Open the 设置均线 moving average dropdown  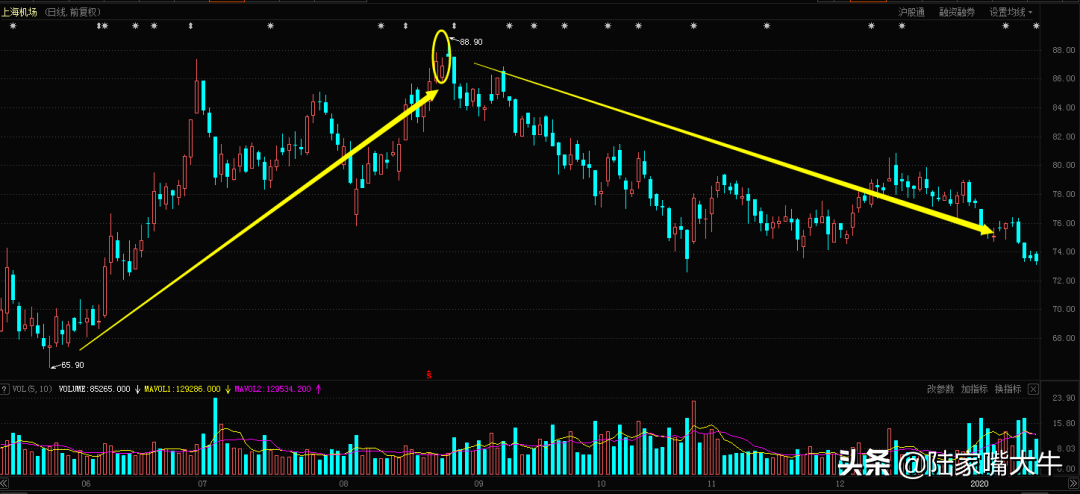(x=1011, y=12)
